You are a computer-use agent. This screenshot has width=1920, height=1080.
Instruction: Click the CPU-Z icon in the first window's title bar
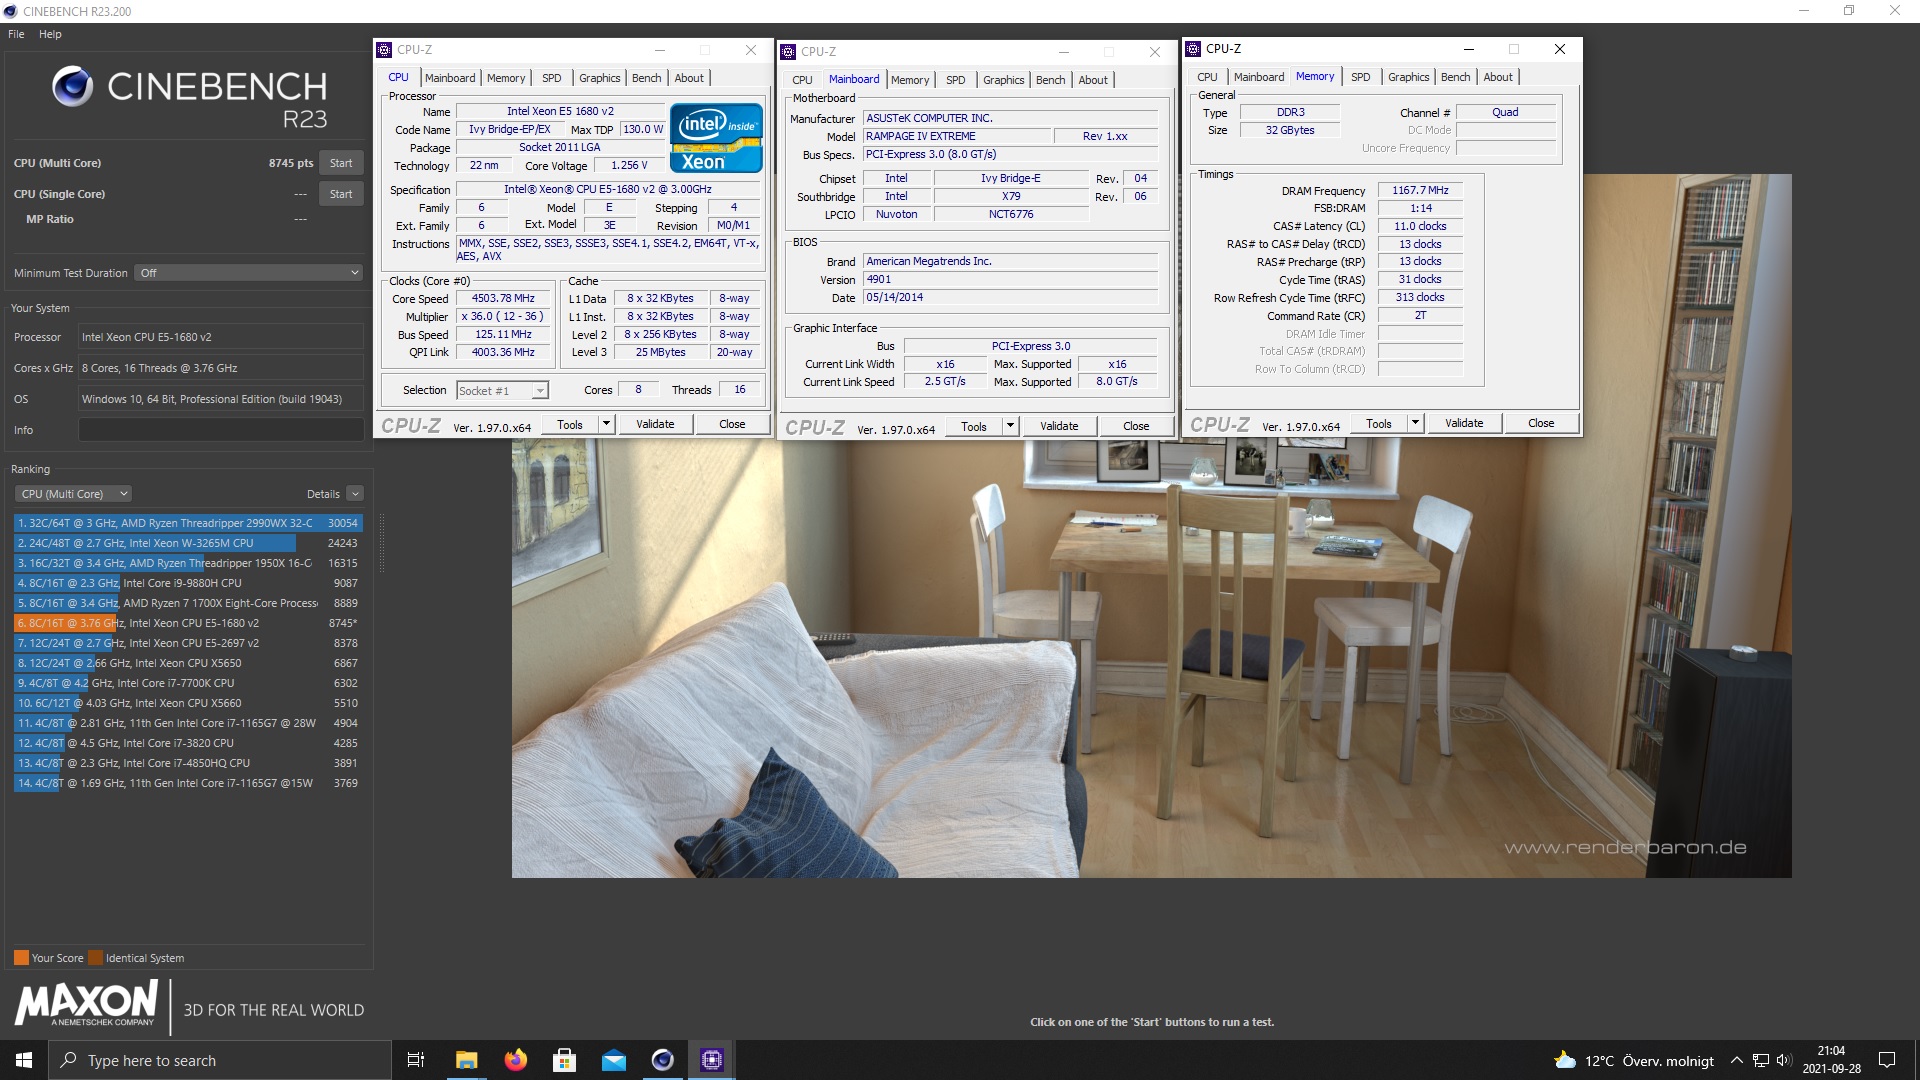[384, 50]
